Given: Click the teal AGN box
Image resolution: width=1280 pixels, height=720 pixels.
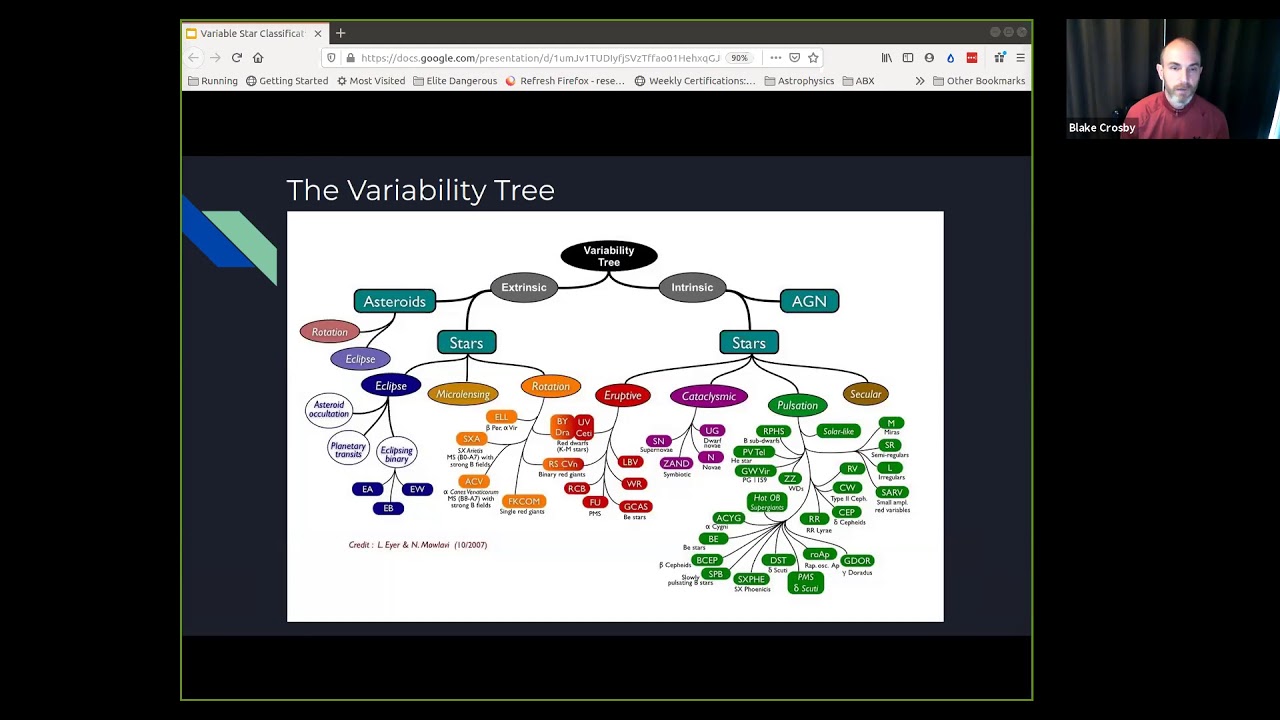Looking at the screenshot, I should point(809,301).
